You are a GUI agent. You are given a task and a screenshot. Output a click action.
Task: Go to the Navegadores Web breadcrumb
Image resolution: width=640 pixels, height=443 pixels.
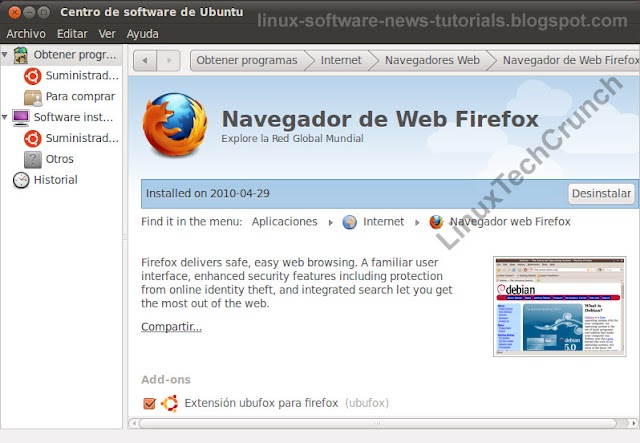[x=432, y=60]
